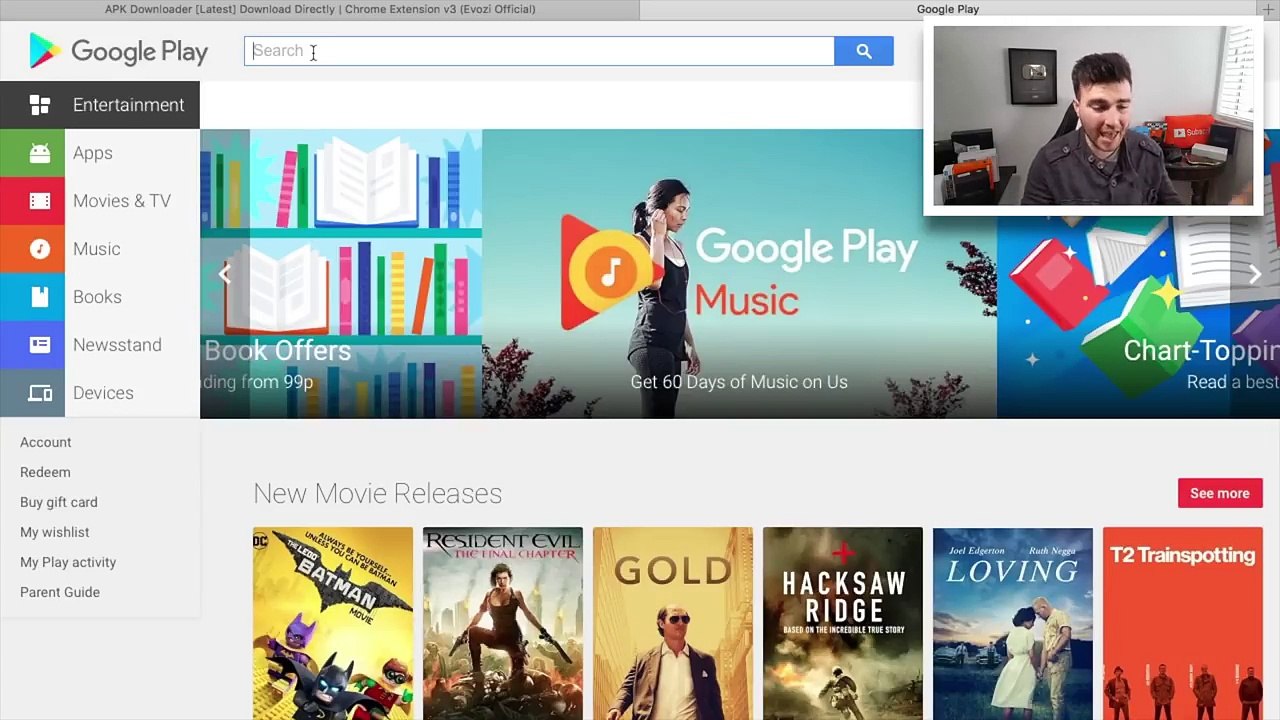Go to previous carousel banner arrow
Screen dimensions: 1280x720
[224, 274]
